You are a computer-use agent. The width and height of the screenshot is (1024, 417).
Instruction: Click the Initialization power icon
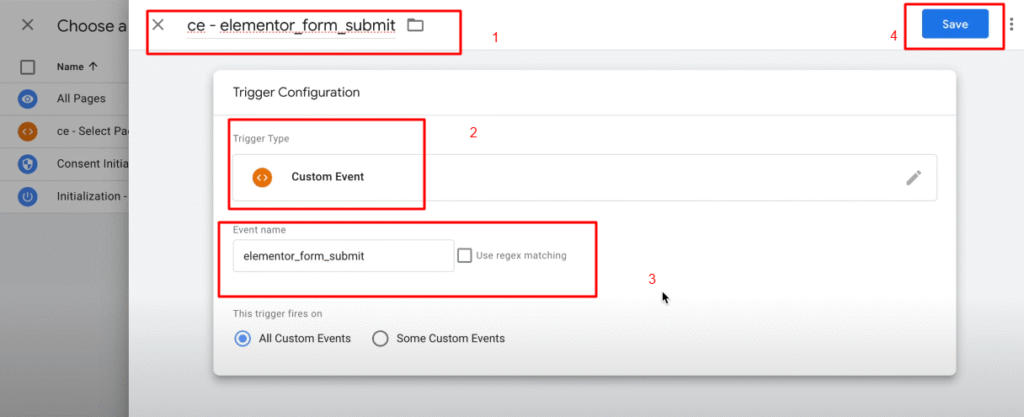click(x=28, y=196)
